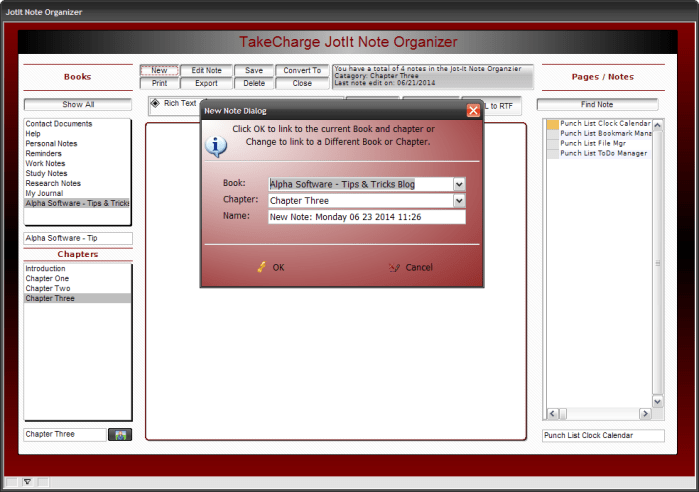Click the Print button
This screenshot has height=492, width=699.
159,83
